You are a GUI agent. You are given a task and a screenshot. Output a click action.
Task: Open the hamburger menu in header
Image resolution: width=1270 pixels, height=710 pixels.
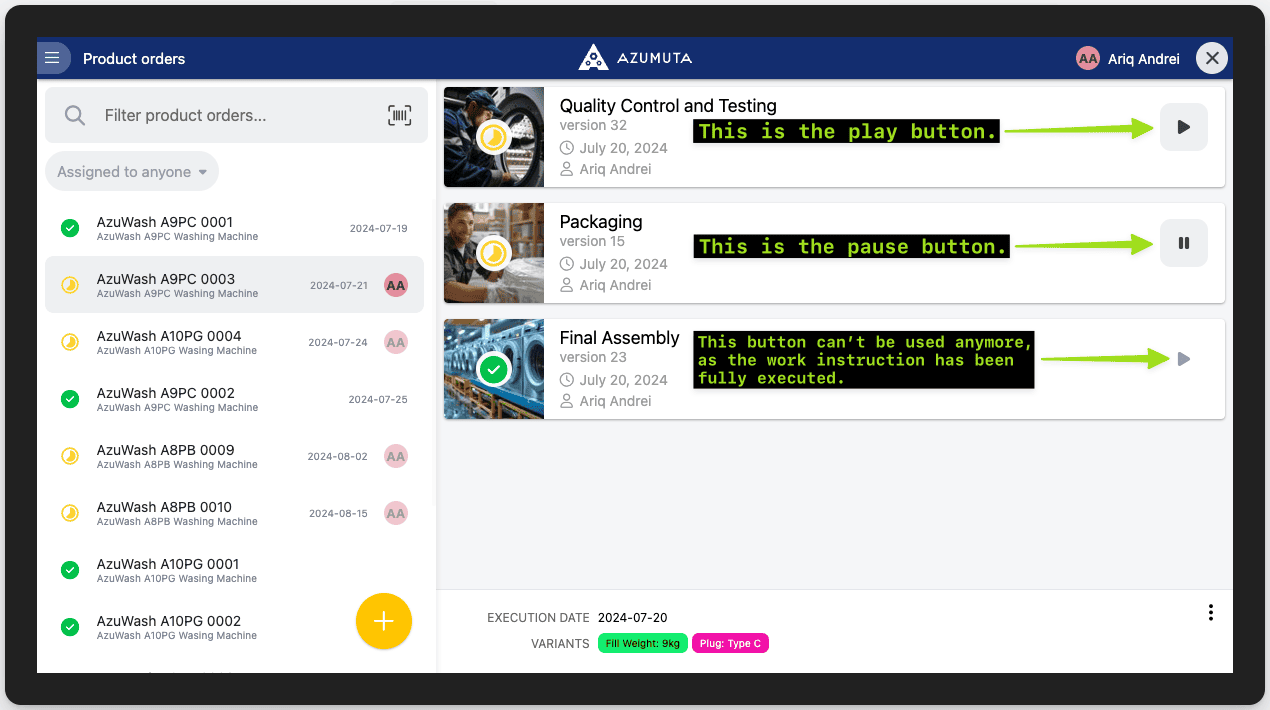[53, 59]
